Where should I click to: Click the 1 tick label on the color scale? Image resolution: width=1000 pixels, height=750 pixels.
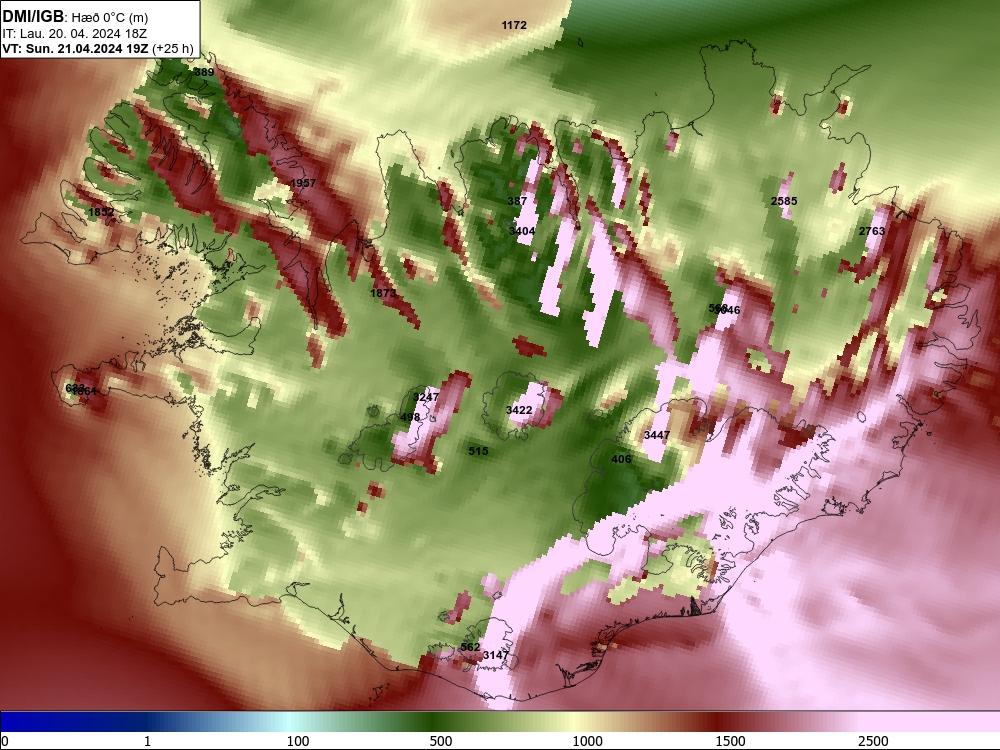pyautogui.click(x=147, y=741)
